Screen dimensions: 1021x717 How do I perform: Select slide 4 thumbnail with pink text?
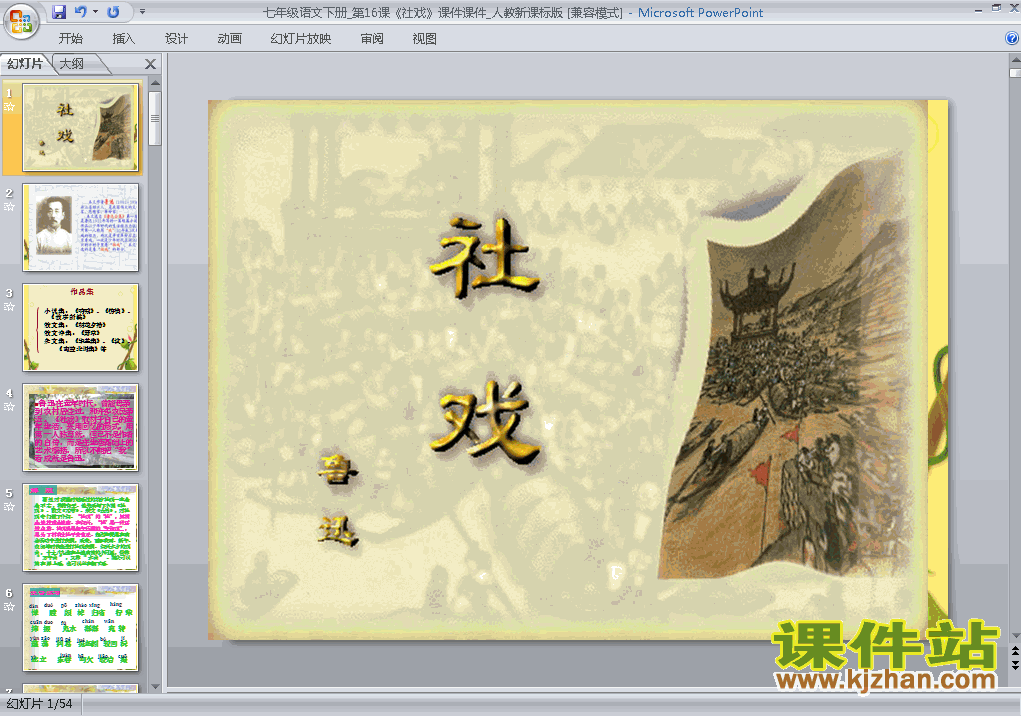[x=81, y=427]
